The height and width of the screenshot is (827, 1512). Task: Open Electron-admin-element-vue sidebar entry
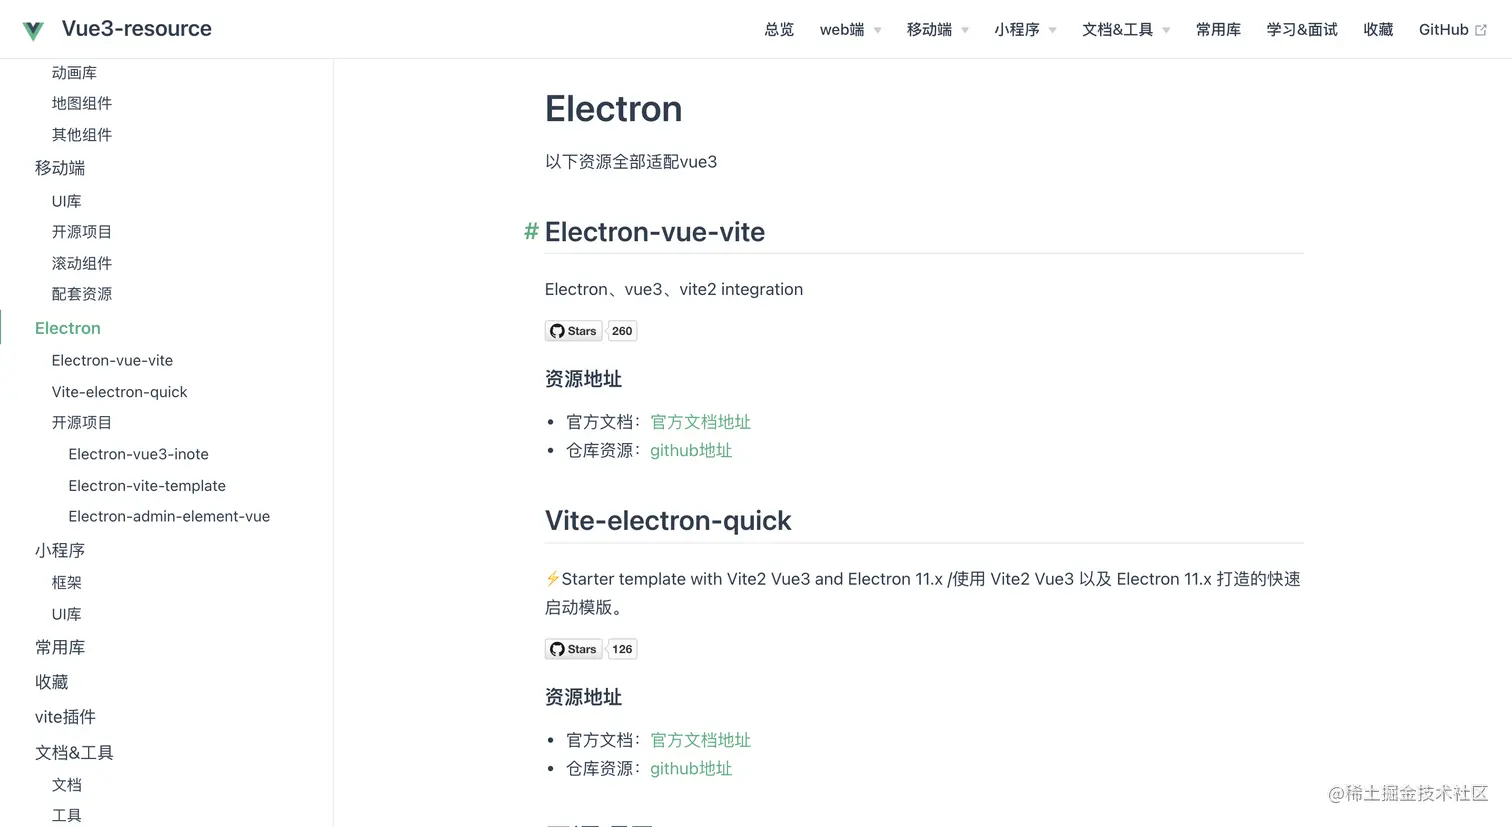(169, 516)
